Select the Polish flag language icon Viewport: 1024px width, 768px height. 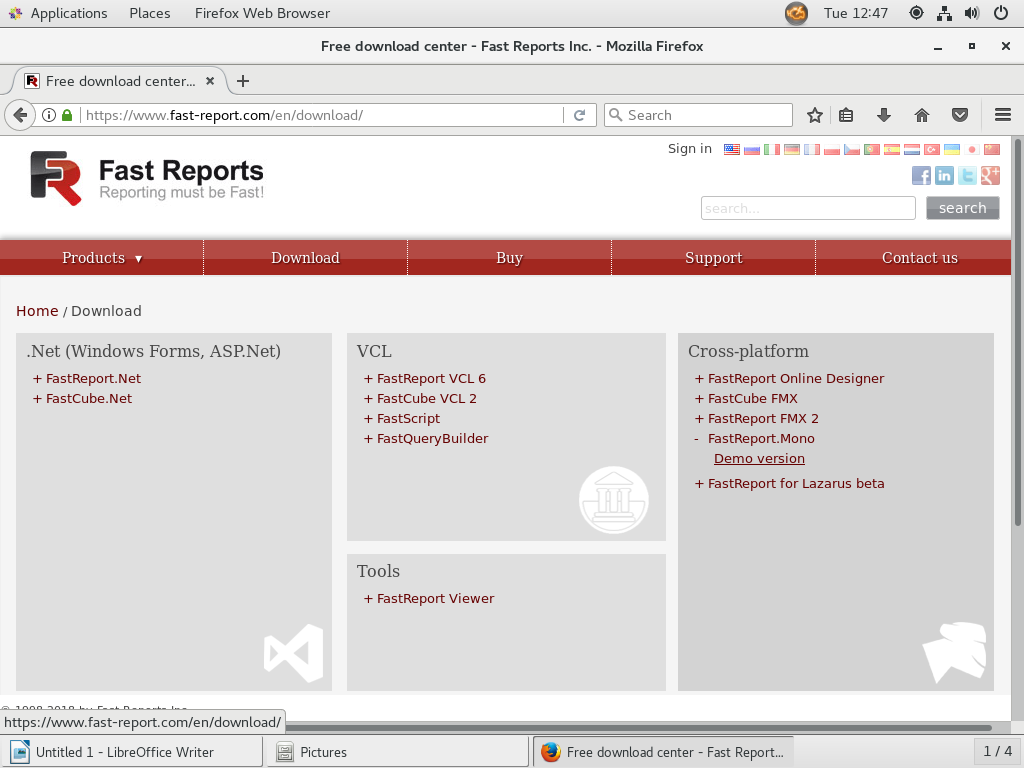point(832,150)
